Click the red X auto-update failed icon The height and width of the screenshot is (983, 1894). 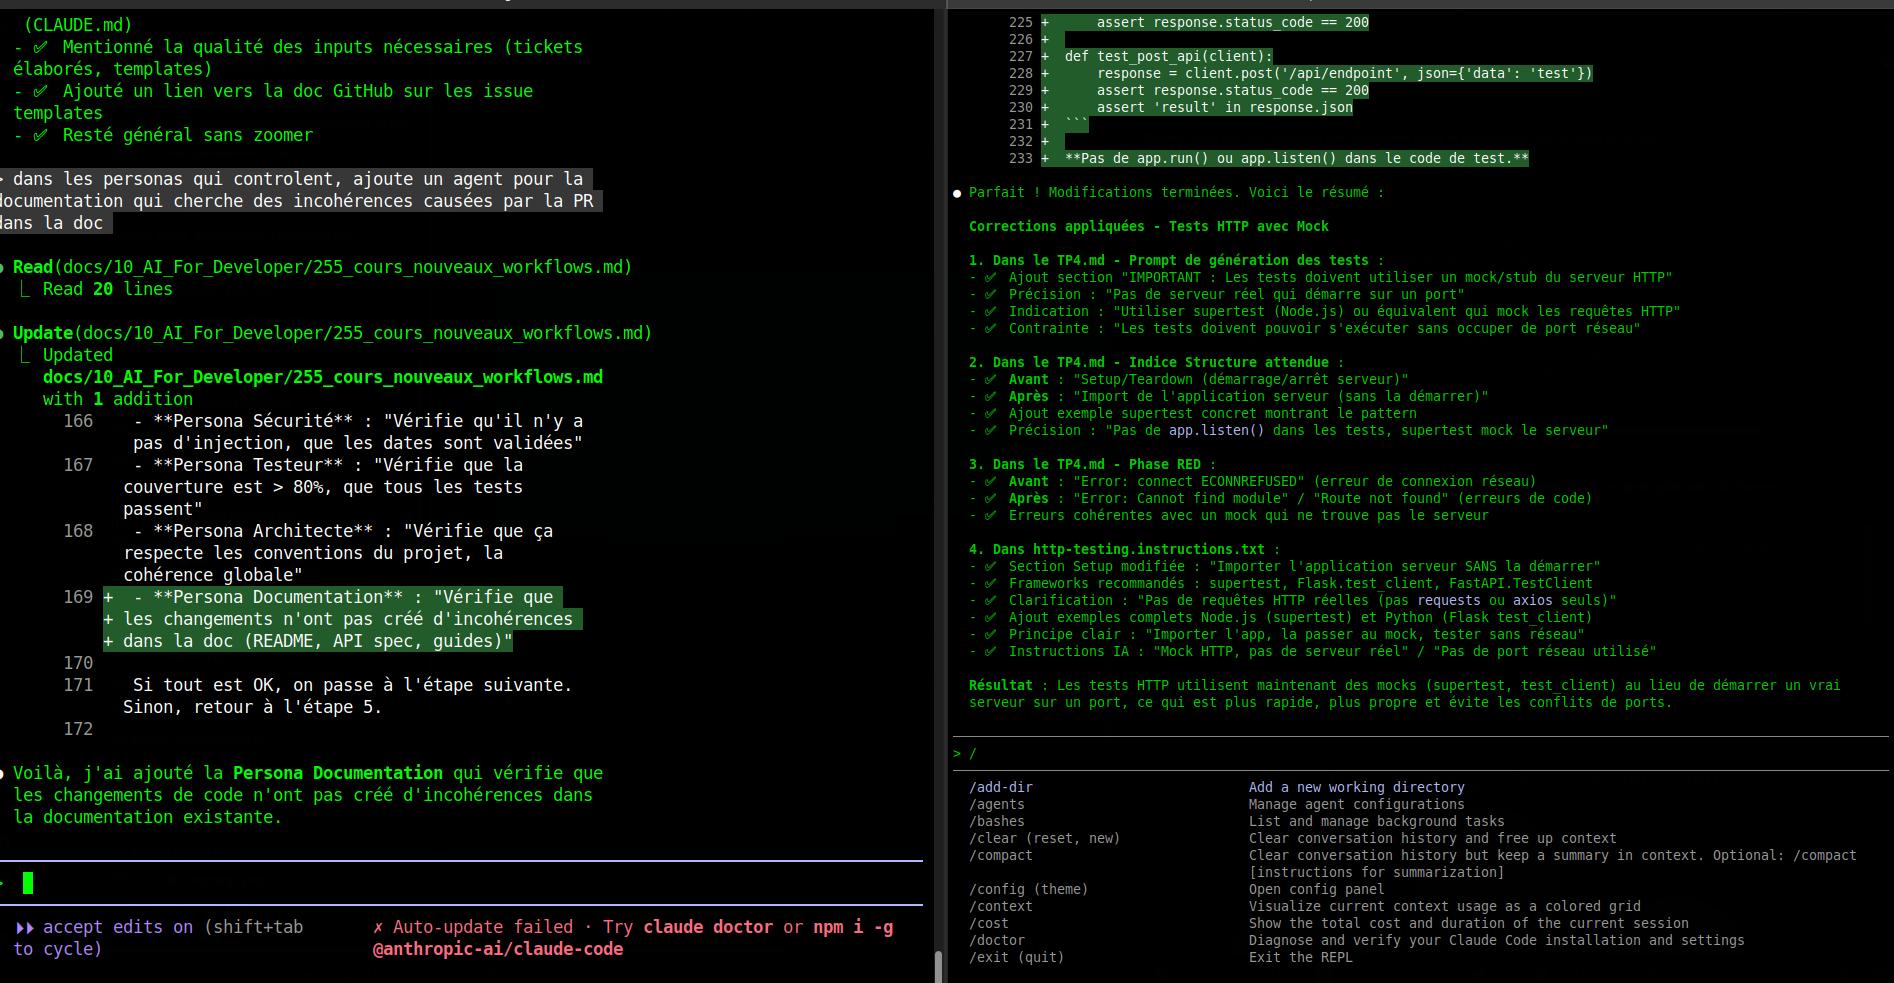point(378,927)
